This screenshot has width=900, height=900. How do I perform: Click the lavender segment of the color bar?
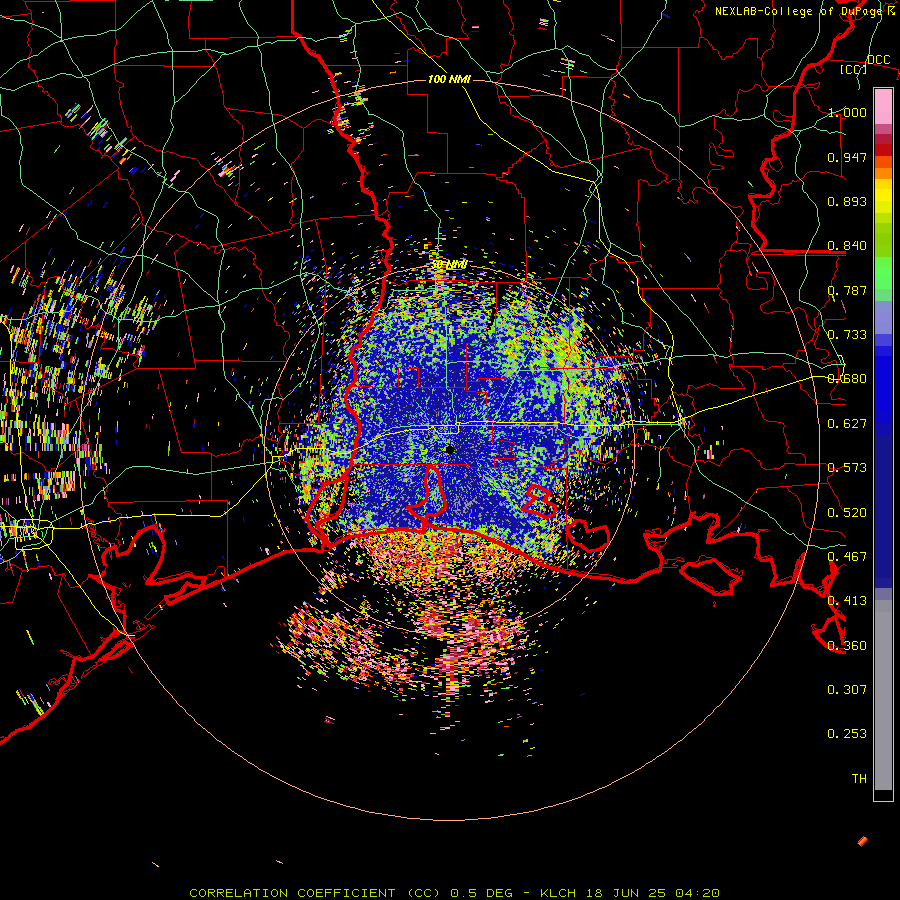coord(883,317)
